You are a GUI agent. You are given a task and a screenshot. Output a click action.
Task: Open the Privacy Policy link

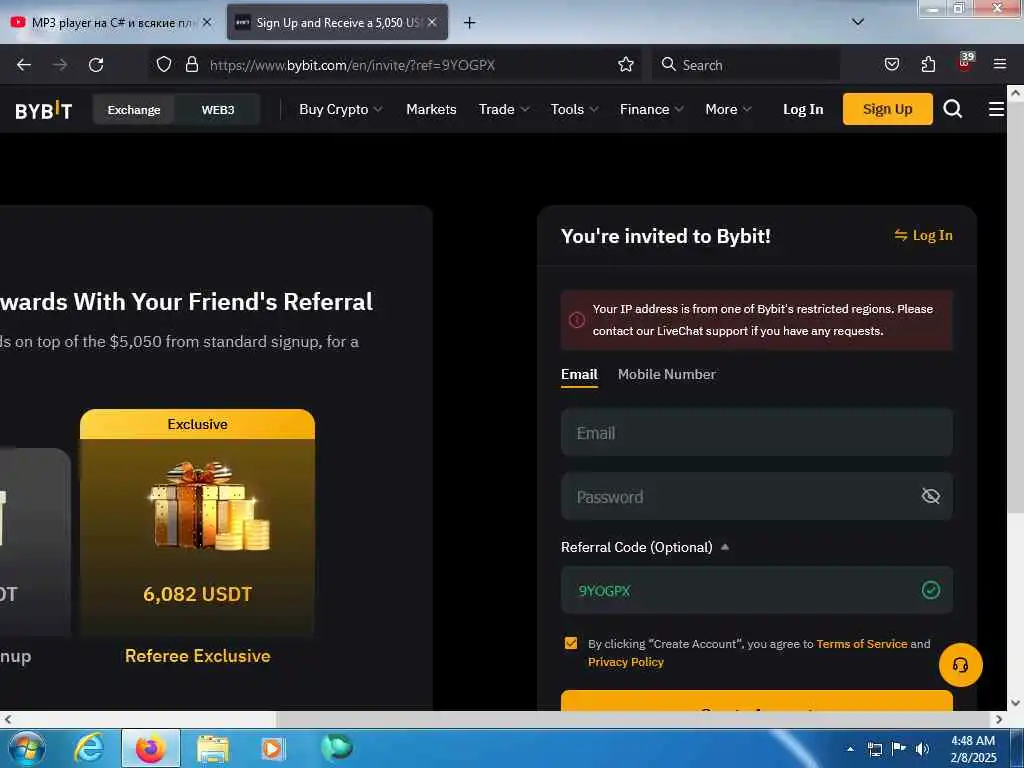click(626, 662)
